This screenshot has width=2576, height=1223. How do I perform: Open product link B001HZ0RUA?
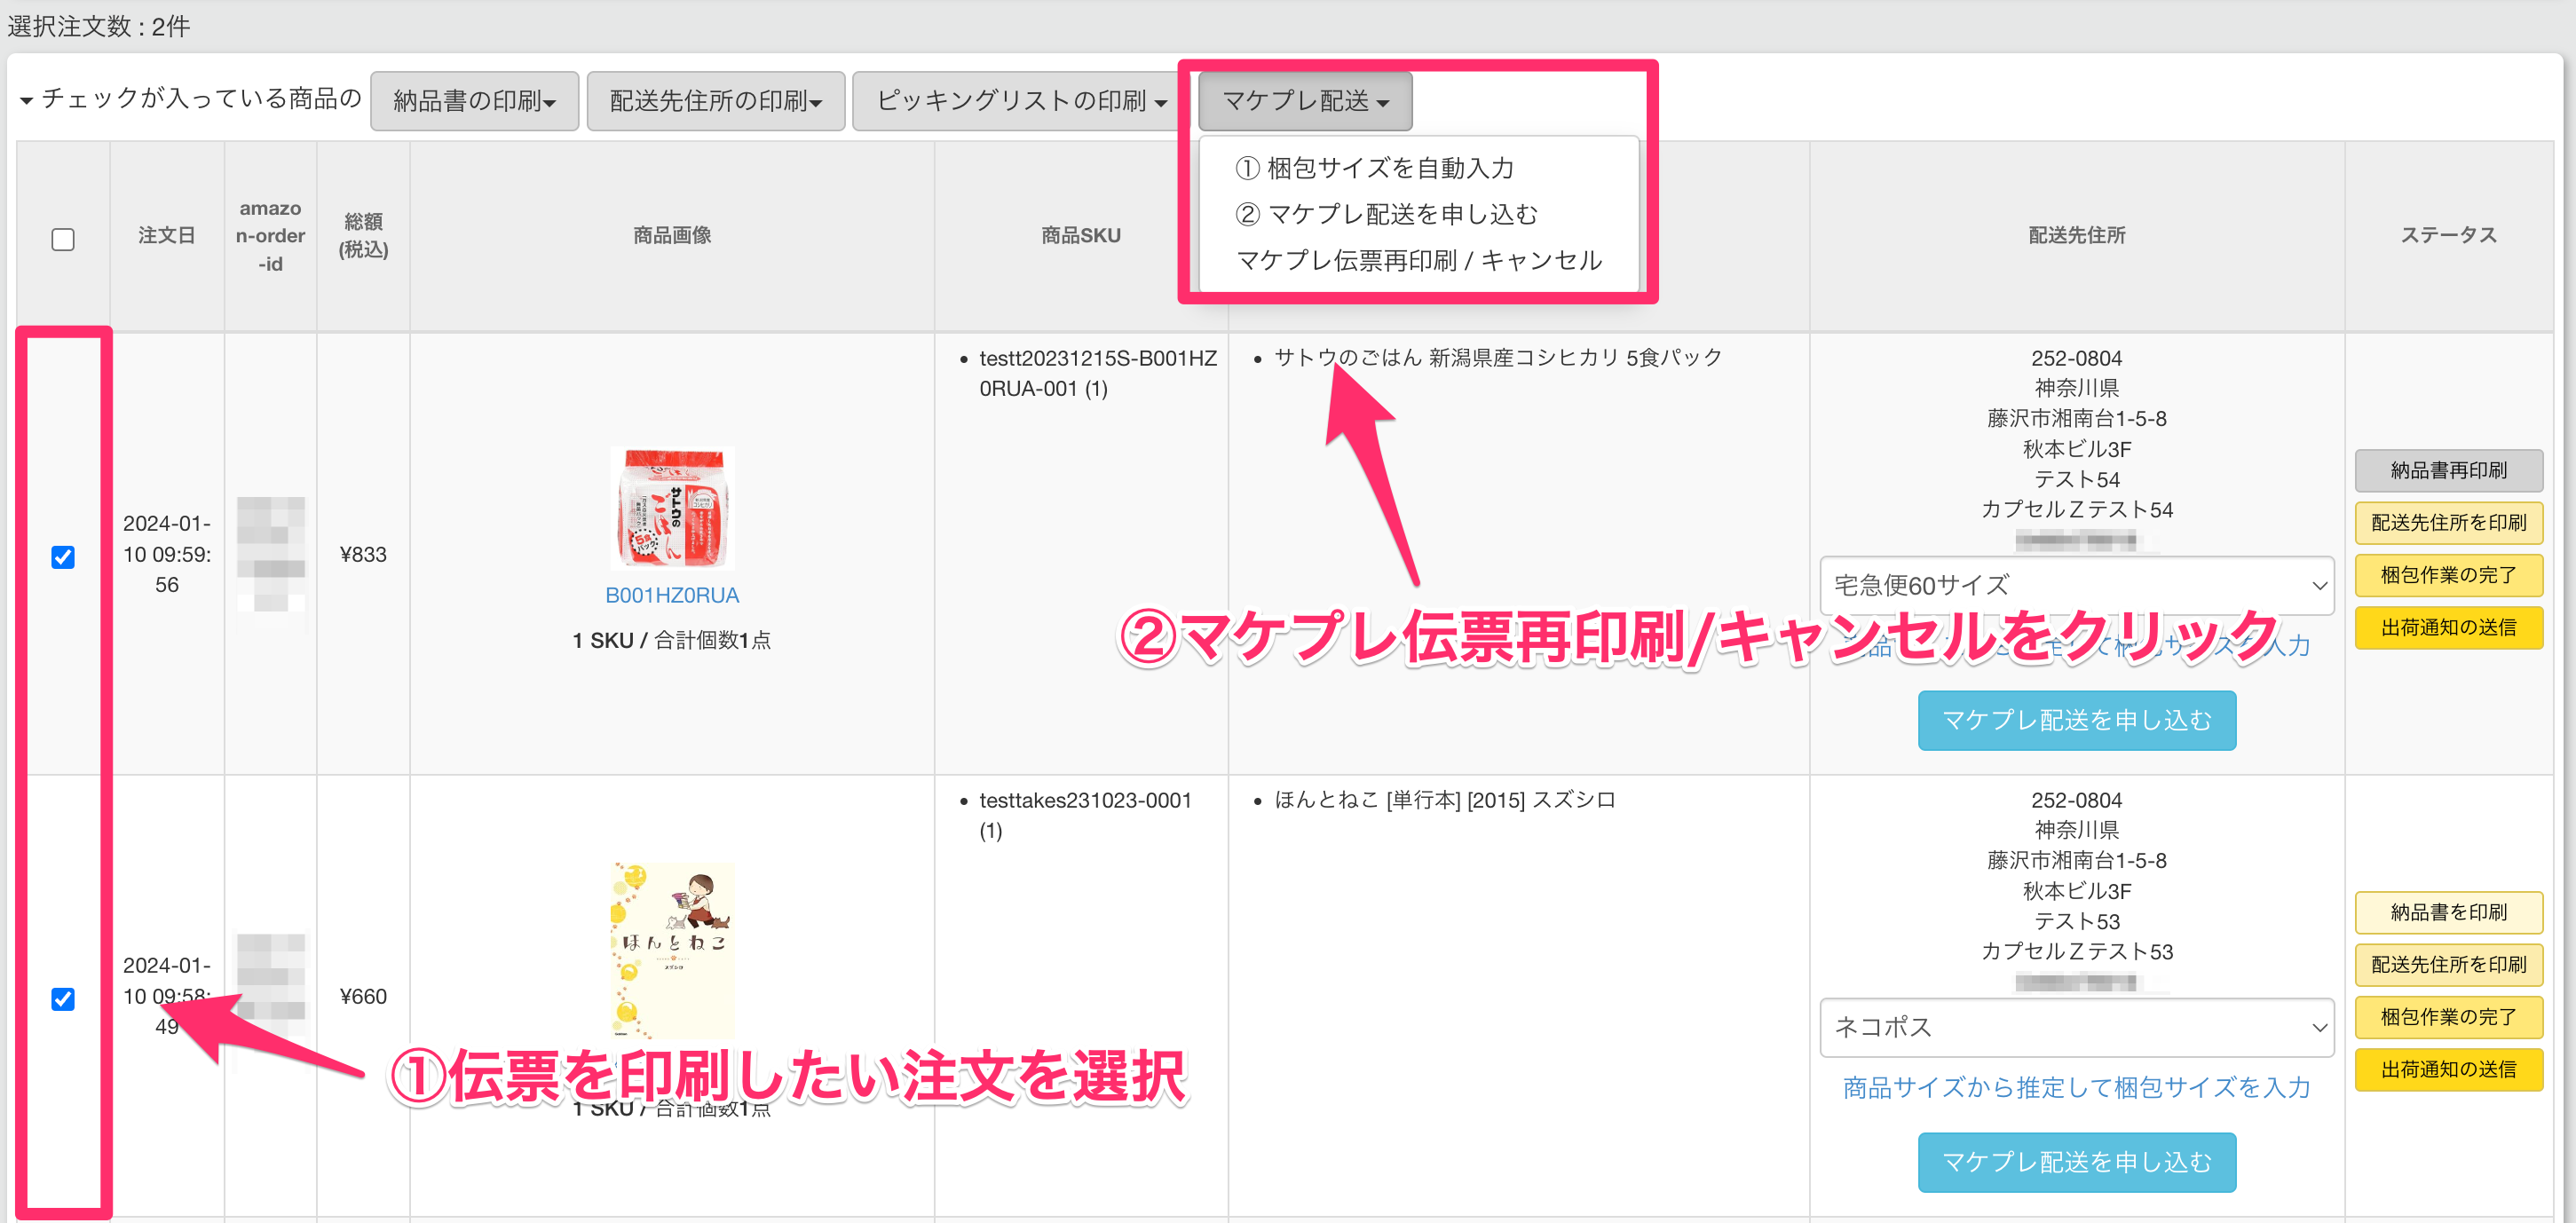672,594
